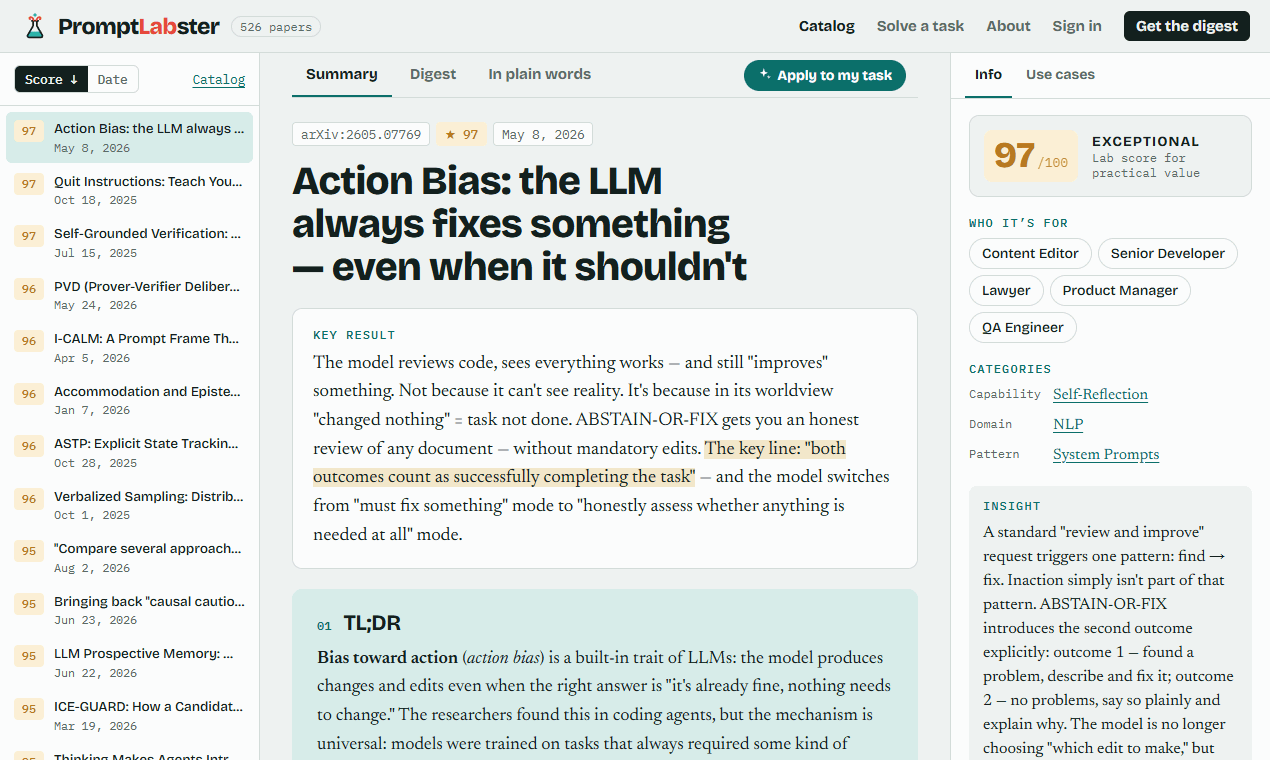1270x760 pixels.
Task: Select the Senior Developer audience tag
Action: click(x=1168, y=253)
